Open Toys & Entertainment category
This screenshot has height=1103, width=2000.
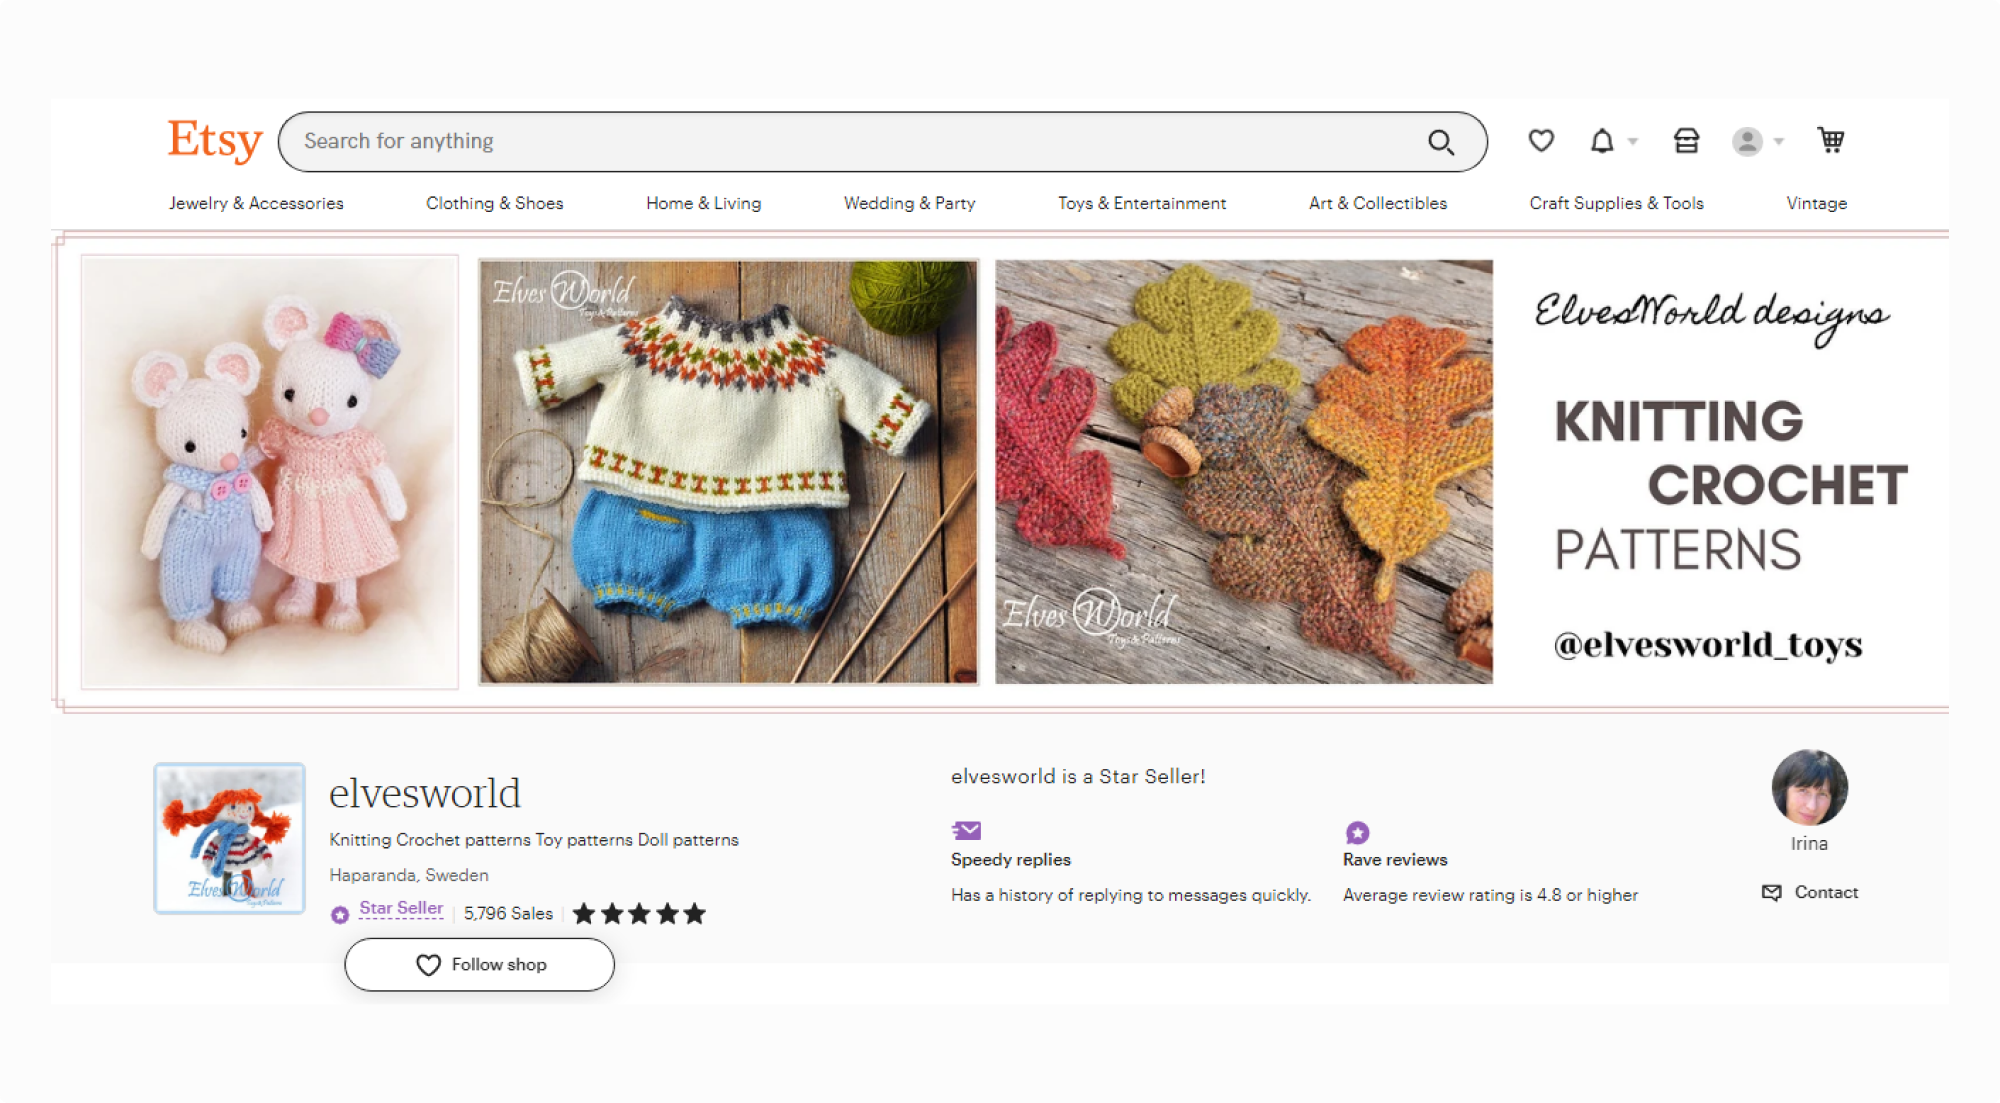tap(1142, 203)
